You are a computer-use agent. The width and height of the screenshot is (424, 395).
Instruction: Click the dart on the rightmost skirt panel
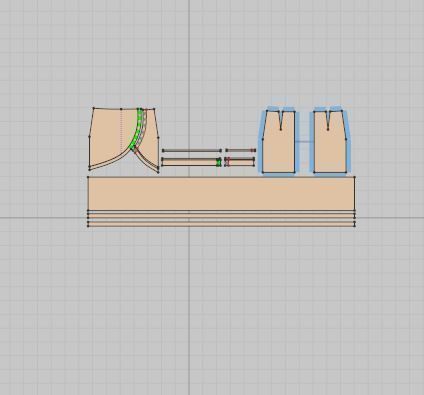(x=328, y=120)
